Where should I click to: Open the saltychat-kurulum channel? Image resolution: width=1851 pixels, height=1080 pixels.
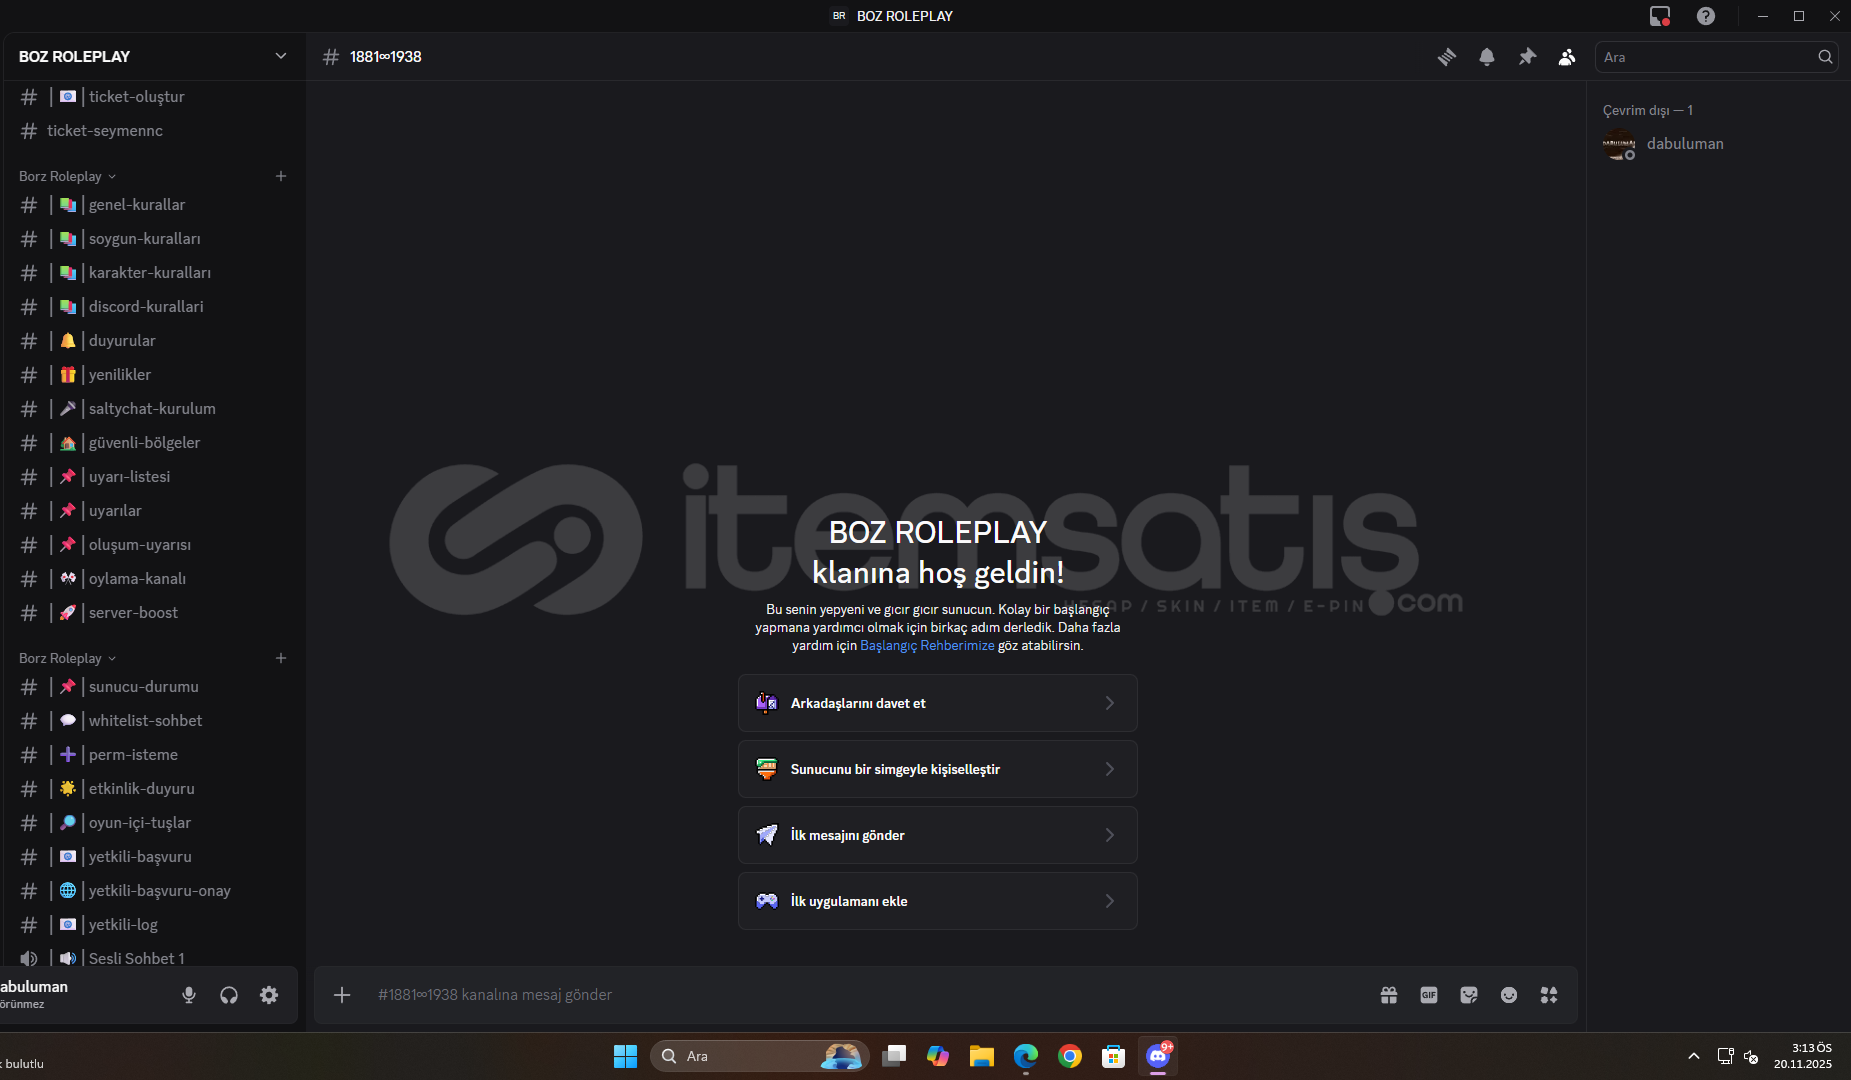click(152, 409)
